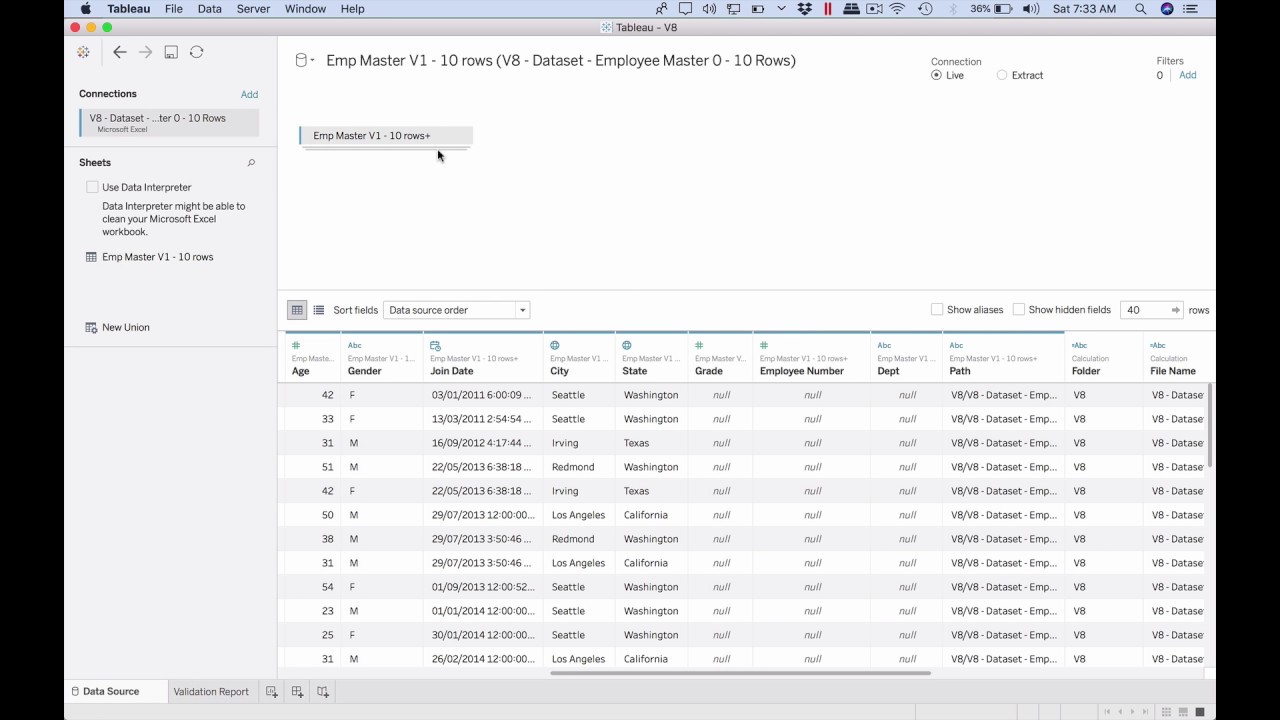
Task: Open the Help menu
Action: pos(353,9)
